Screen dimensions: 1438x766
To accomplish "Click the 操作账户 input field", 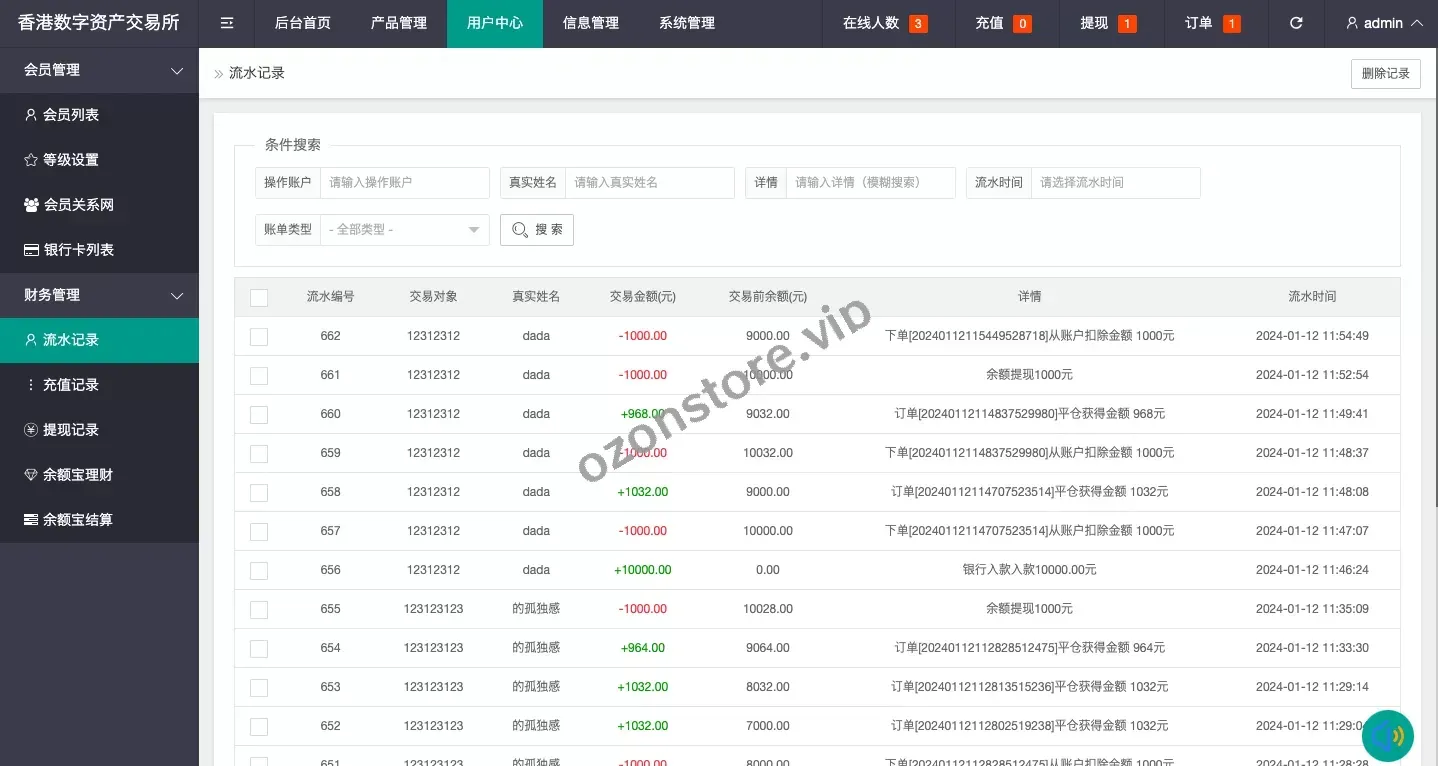I will (404, 183).
